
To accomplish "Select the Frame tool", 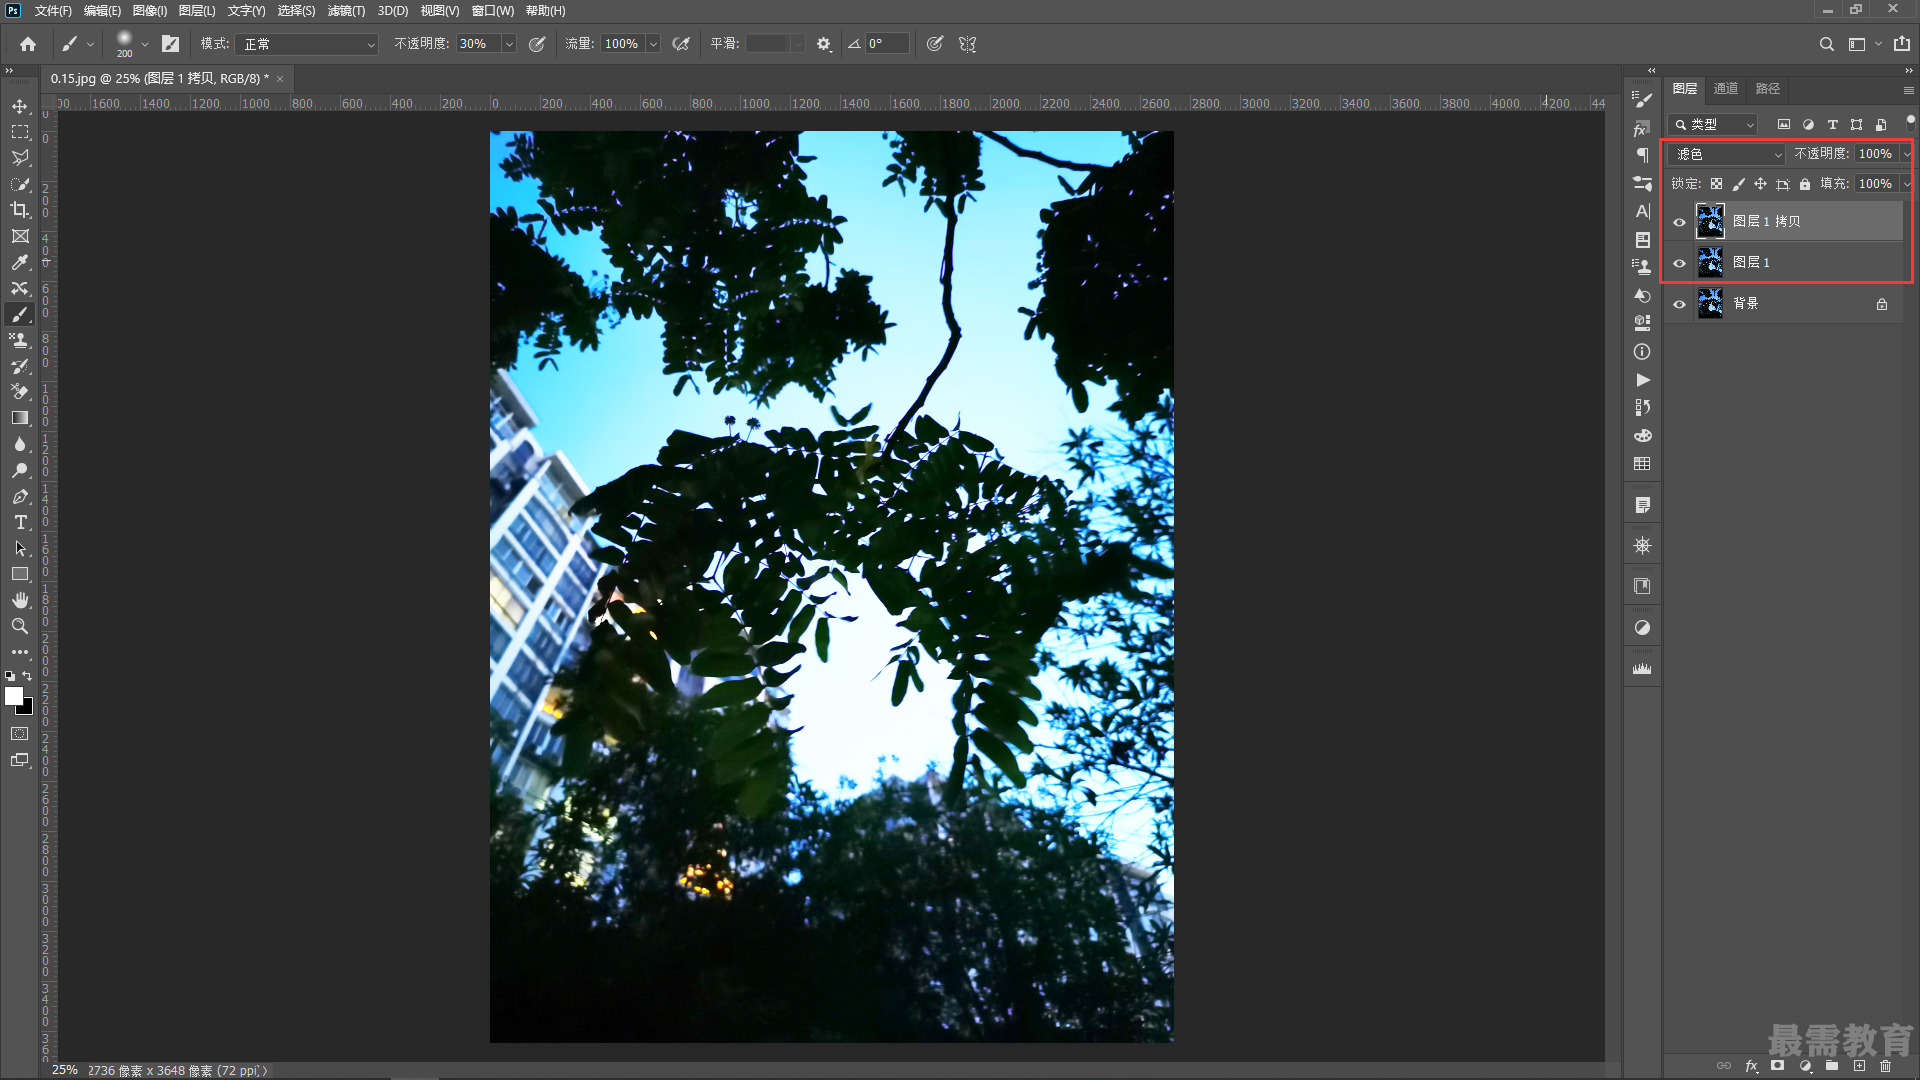I will (20, 236).
